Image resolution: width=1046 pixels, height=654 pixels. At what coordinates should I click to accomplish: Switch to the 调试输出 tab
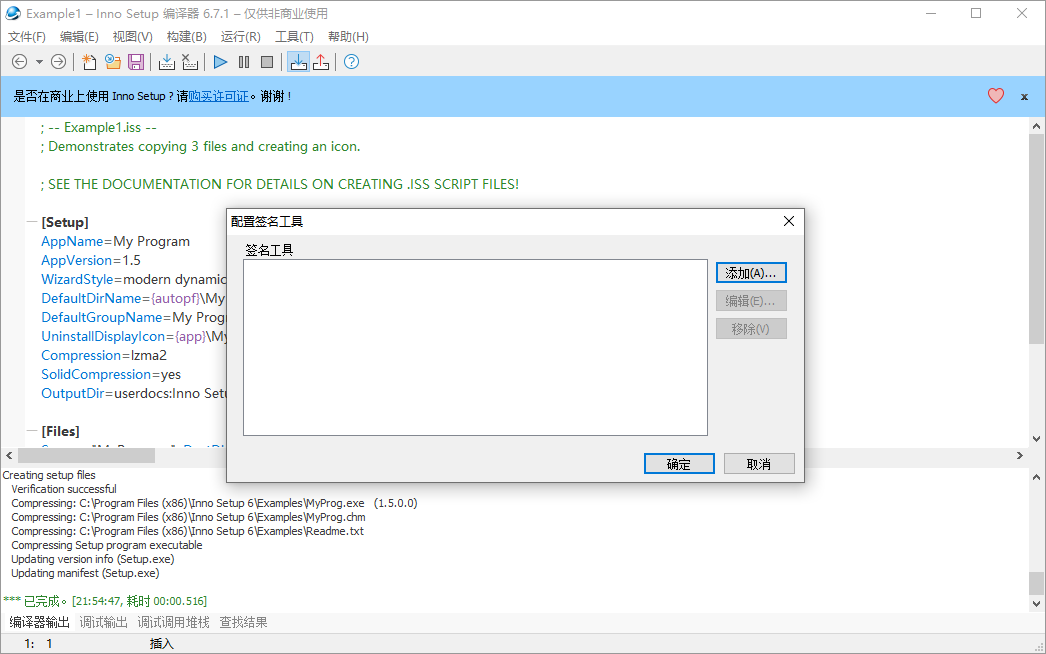103,621
